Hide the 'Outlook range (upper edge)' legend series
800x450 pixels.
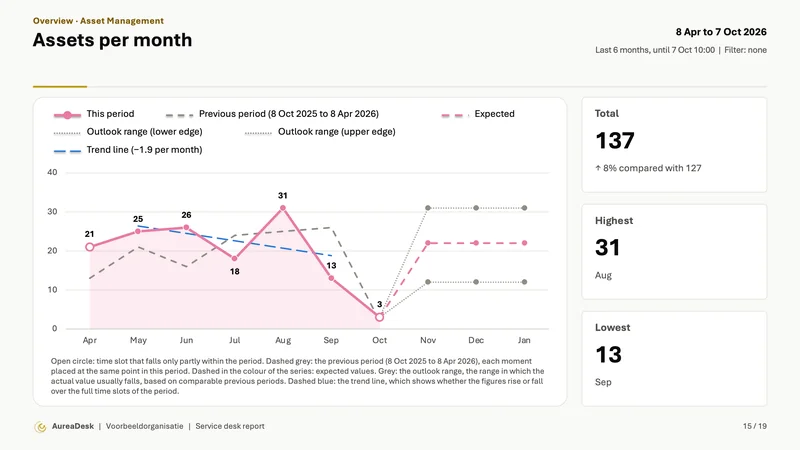pyautogui.click(x=320, y=132)
